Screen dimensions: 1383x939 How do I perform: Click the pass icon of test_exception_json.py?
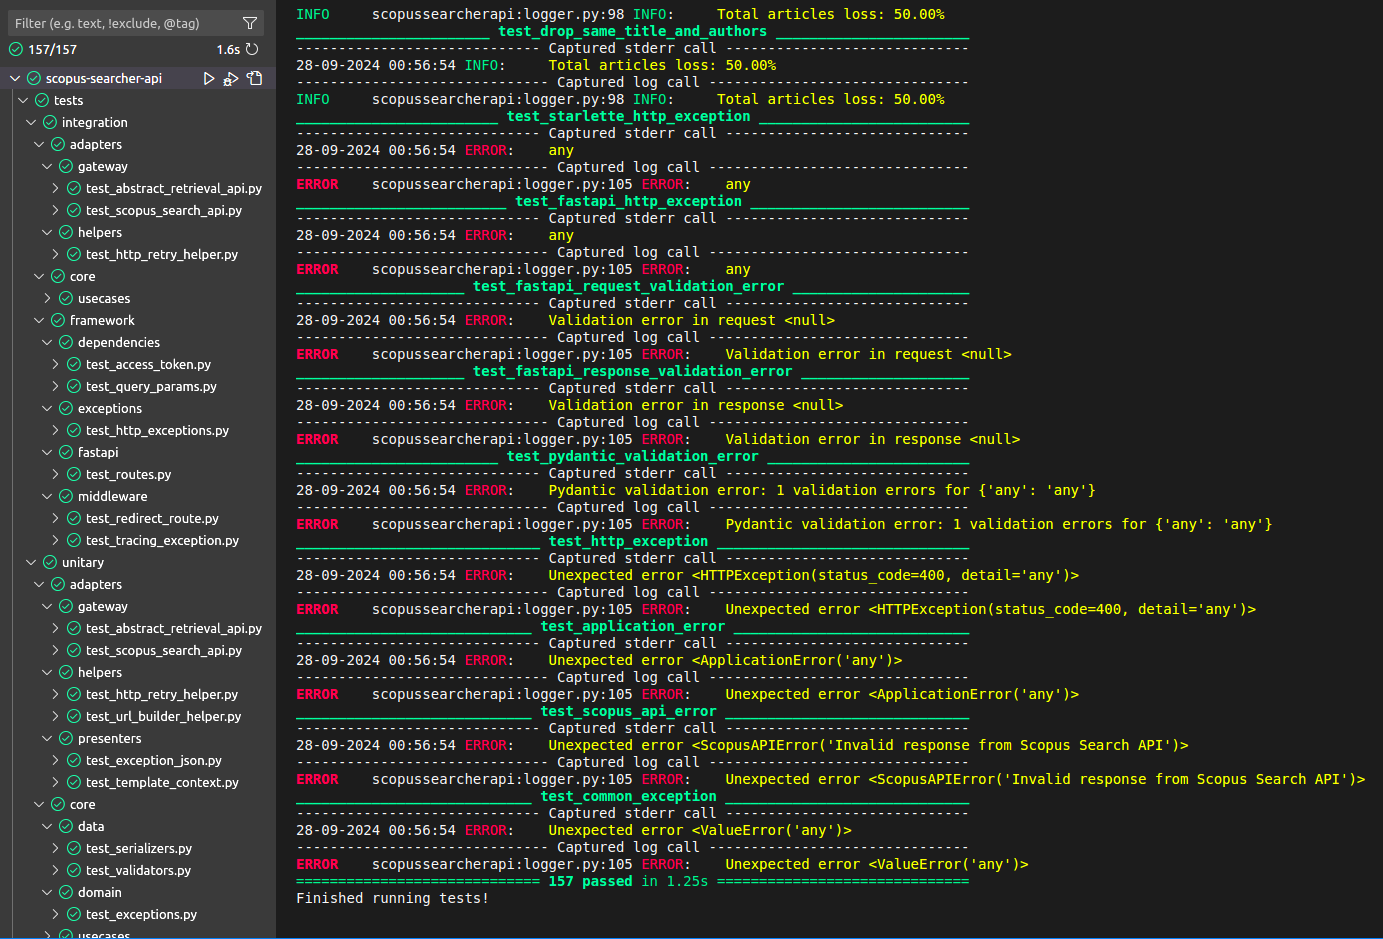(74, 760)
